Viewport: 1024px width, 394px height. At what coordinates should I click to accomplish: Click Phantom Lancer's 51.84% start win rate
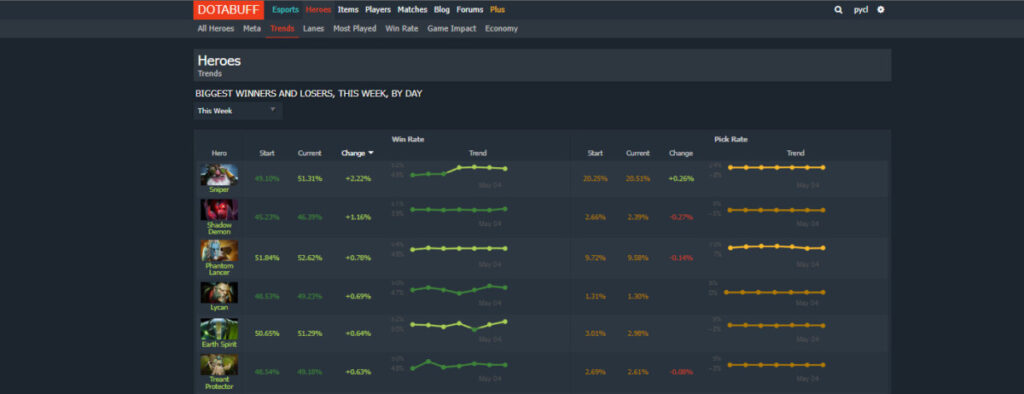click(267, 258)
